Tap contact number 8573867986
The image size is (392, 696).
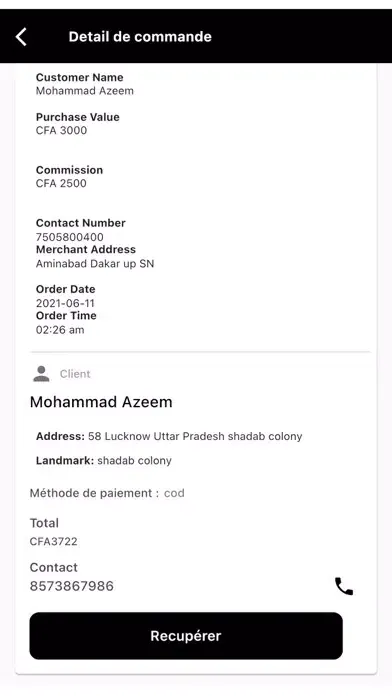pos(71,586)
